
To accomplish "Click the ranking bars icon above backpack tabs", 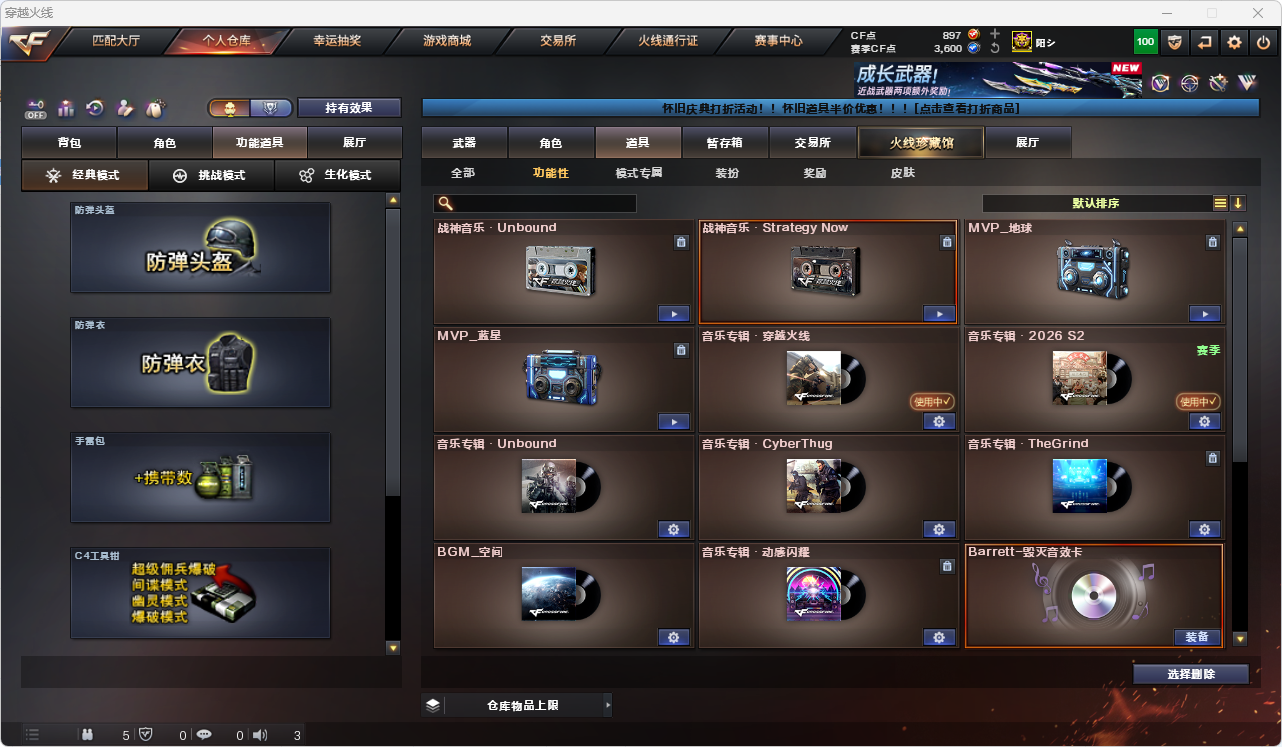I will click(x=66, y=108).
